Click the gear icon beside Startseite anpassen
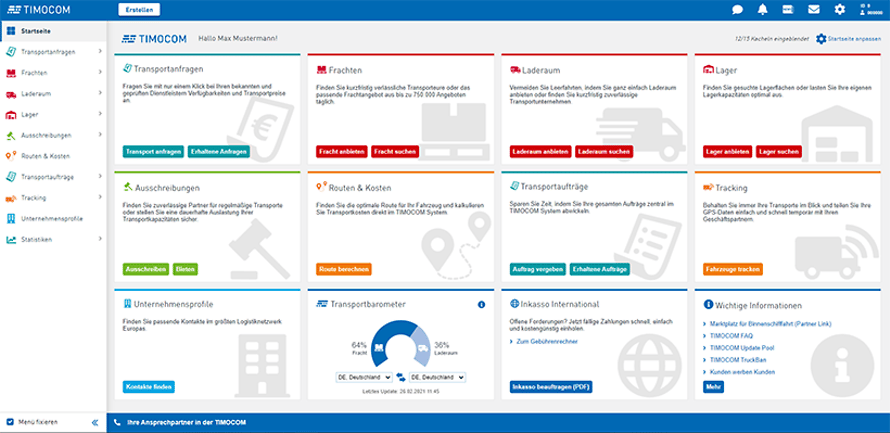The width and height of the screenshot is (890, 433). (x=821, y=39)
